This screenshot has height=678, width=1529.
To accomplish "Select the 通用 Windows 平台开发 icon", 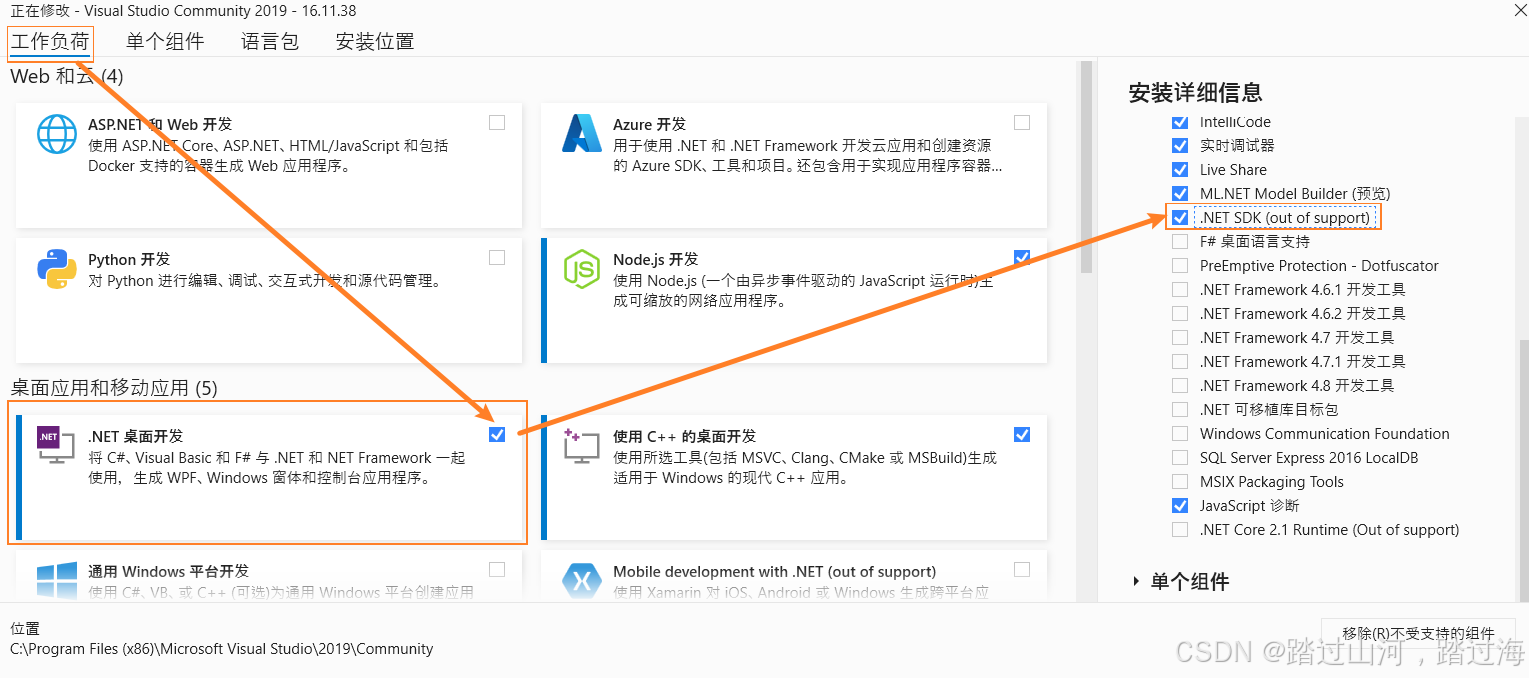I will (x=57, y=580).
